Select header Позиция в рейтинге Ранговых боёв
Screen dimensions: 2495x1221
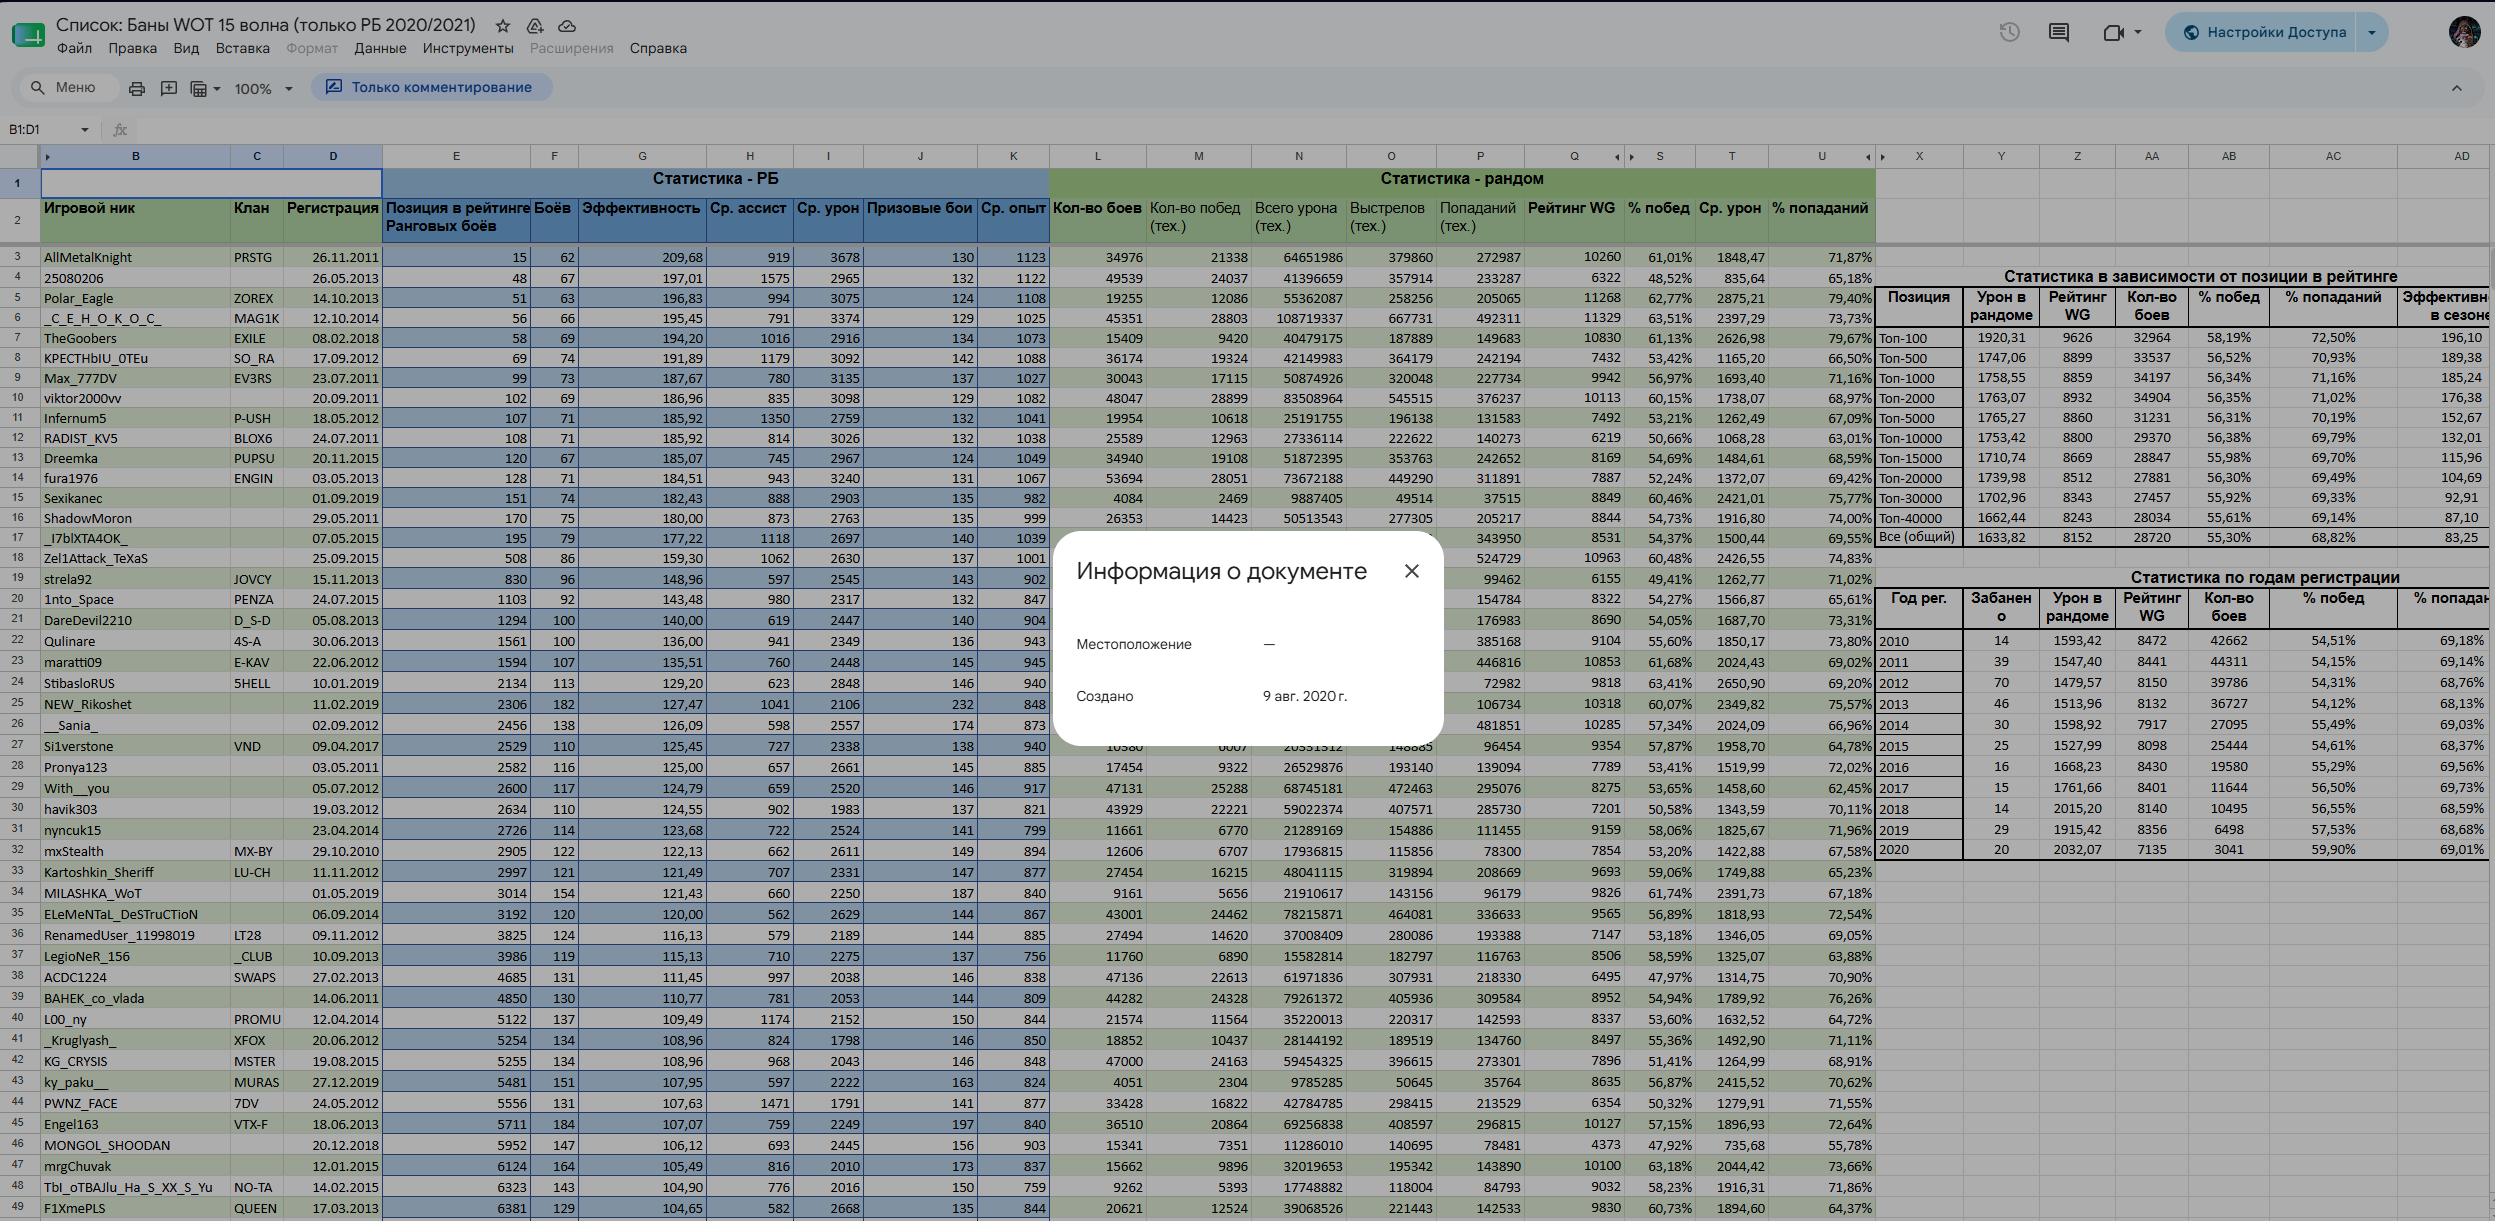(x=457, y=219)
